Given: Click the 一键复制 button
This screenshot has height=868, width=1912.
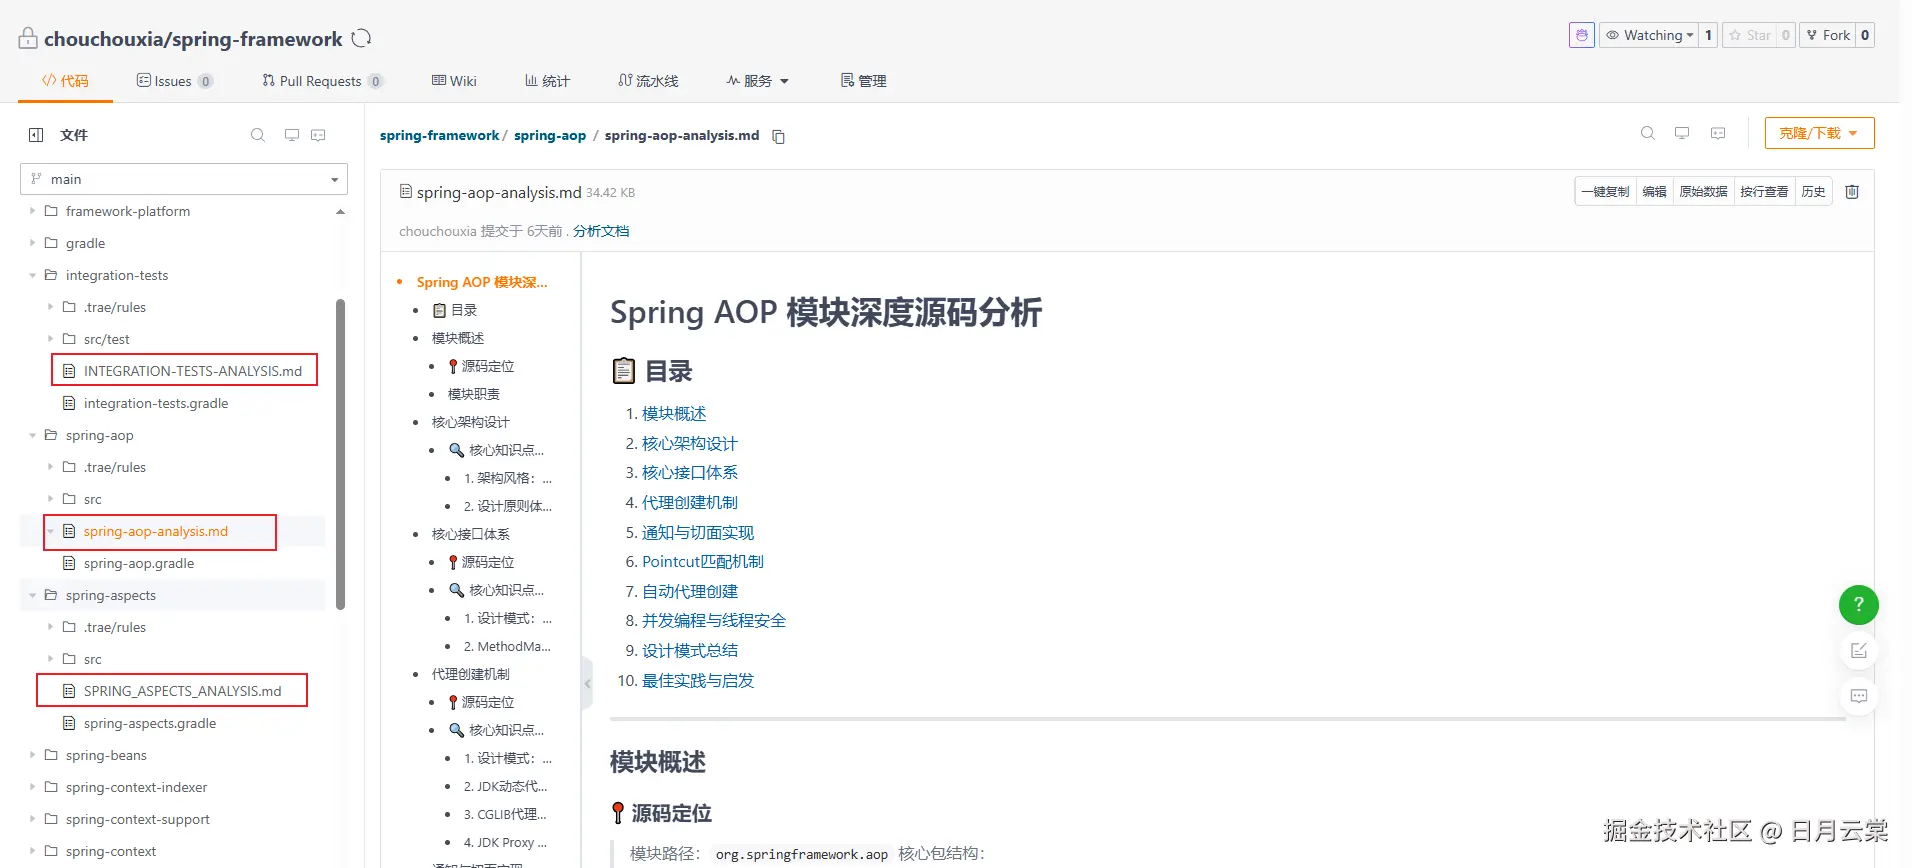Looking at the screenshot, I should [1605, 192].
